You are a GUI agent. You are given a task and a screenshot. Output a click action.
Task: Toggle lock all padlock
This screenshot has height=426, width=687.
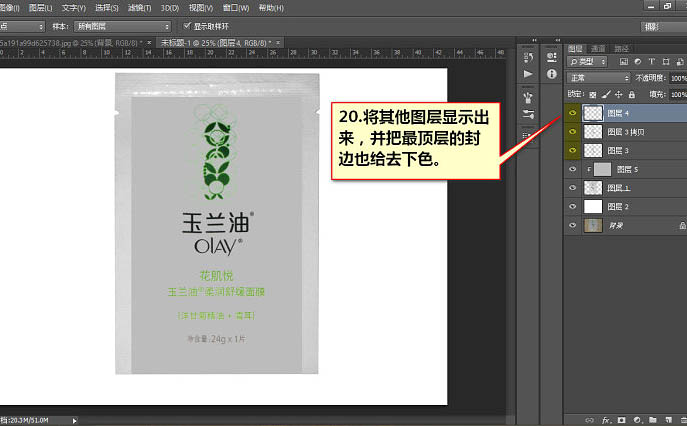[631, 94]
